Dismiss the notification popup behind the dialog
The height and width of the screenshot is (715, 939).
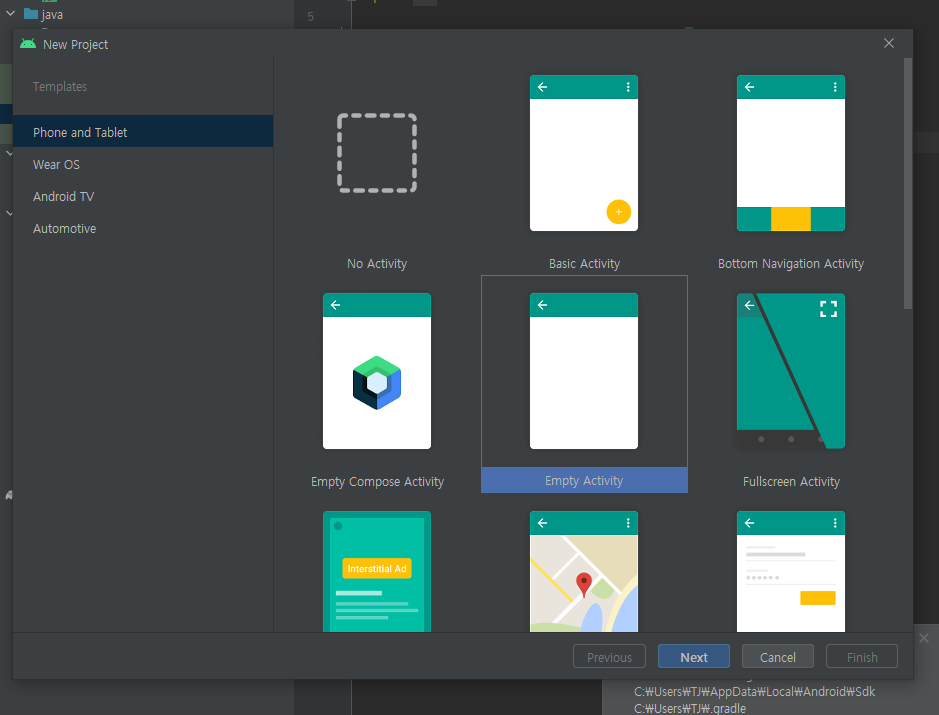click(924, 638)
